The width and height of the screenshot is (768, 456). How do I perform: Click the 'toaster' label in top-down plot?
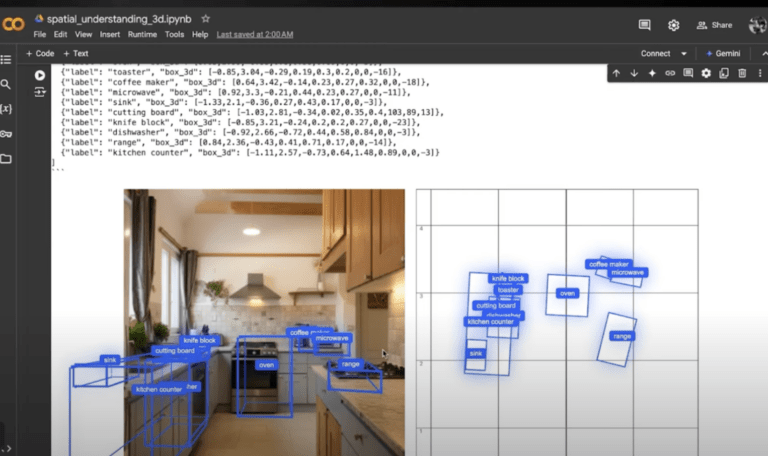(508, 290)
